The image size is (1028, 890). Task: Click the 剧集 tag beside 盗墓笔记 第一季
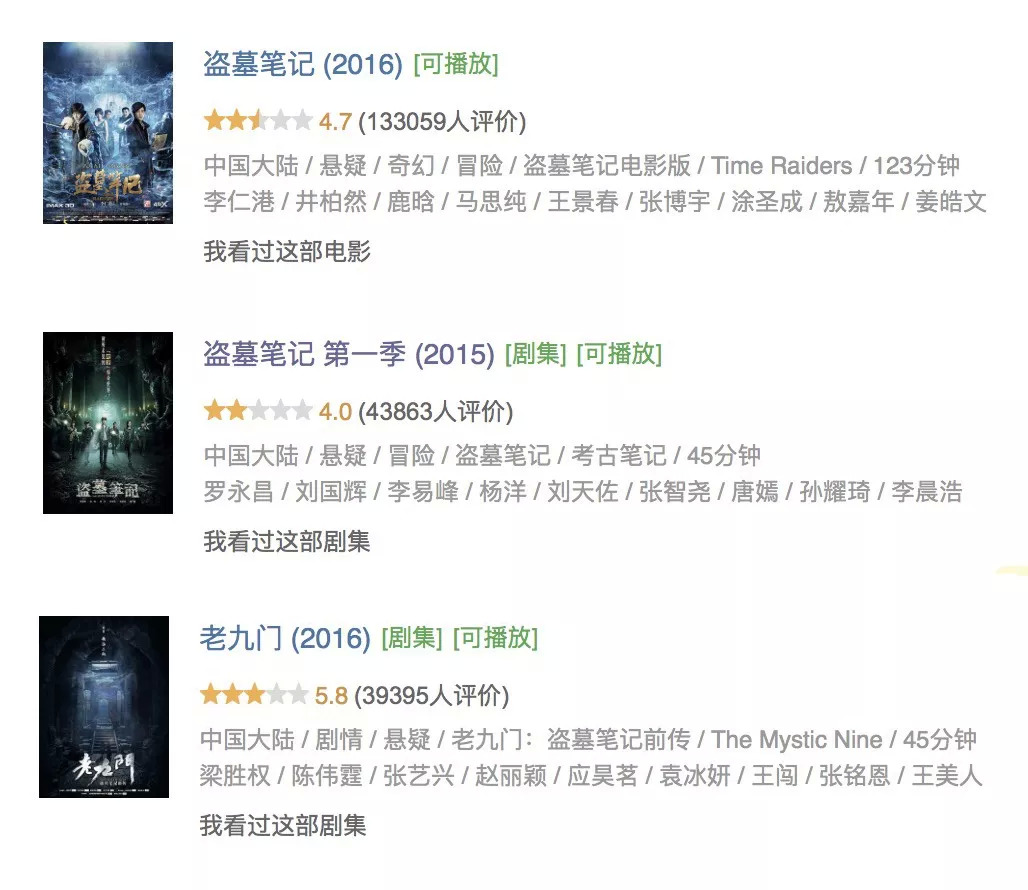536,355
